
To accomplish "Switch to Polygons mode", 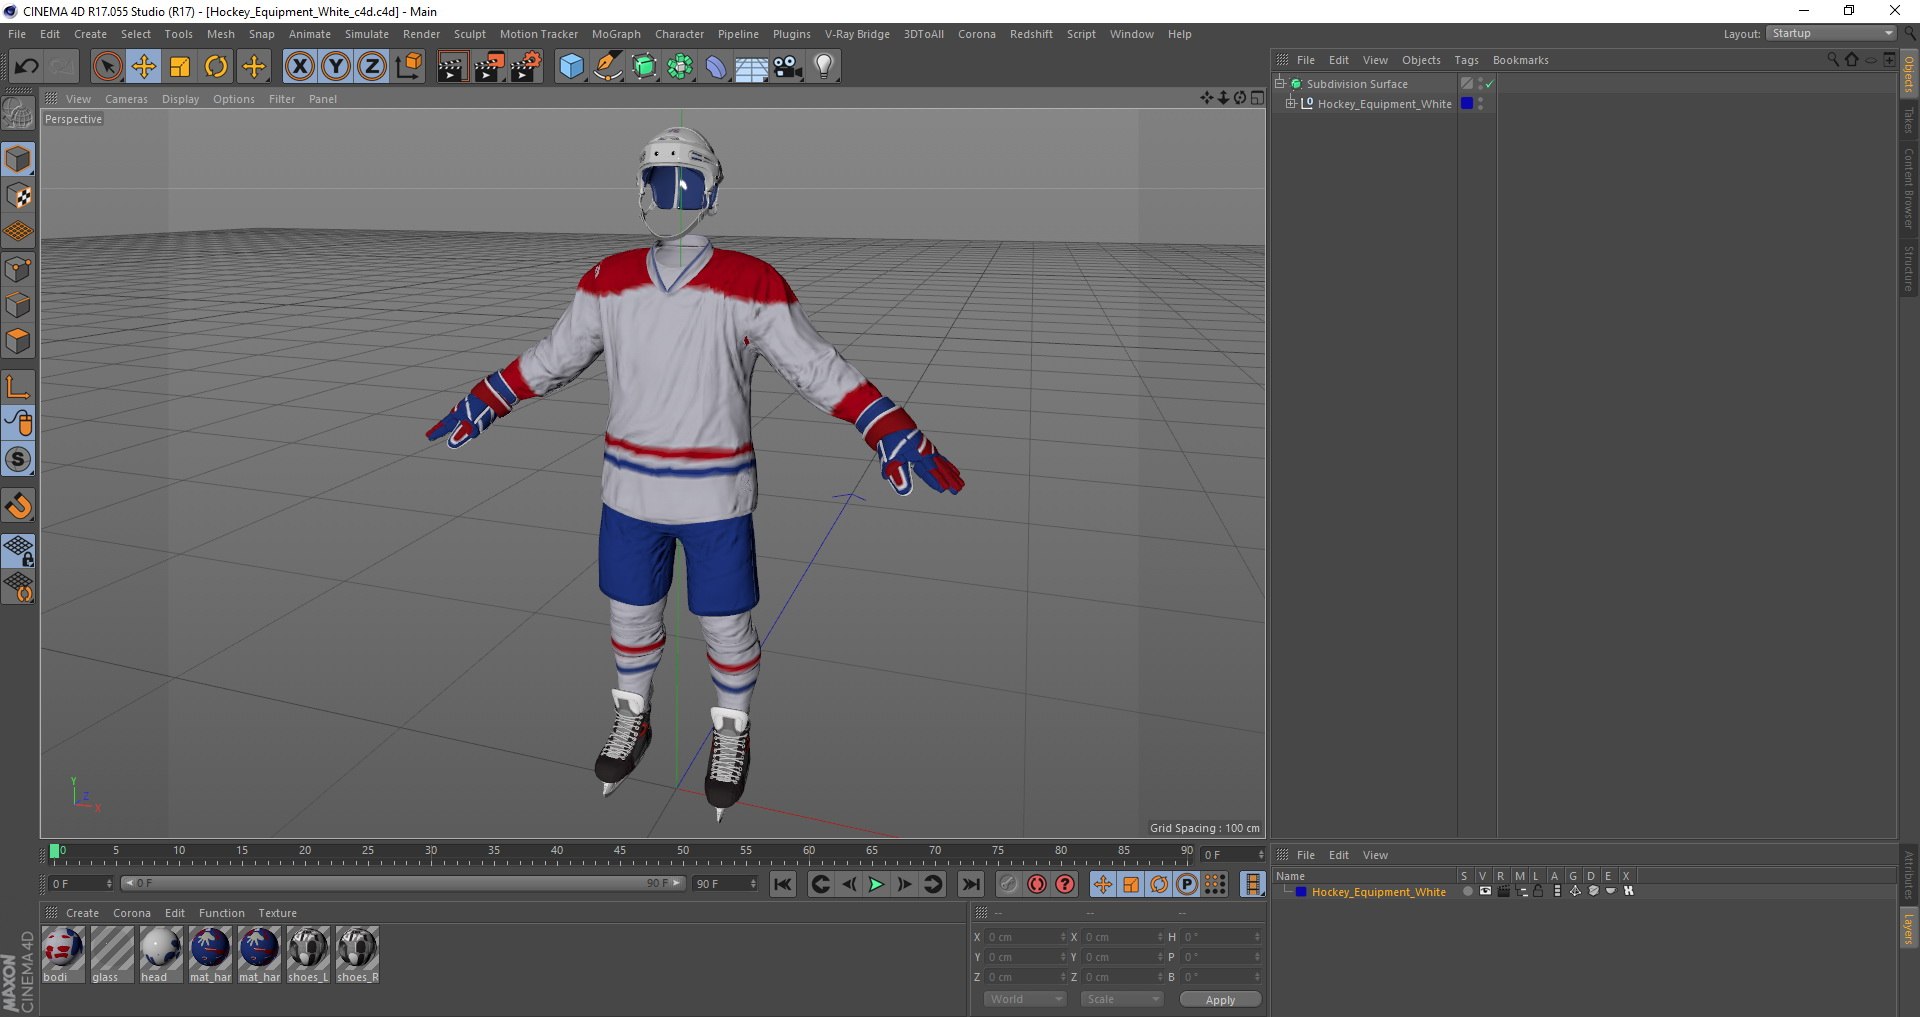I will coord(19,341).
